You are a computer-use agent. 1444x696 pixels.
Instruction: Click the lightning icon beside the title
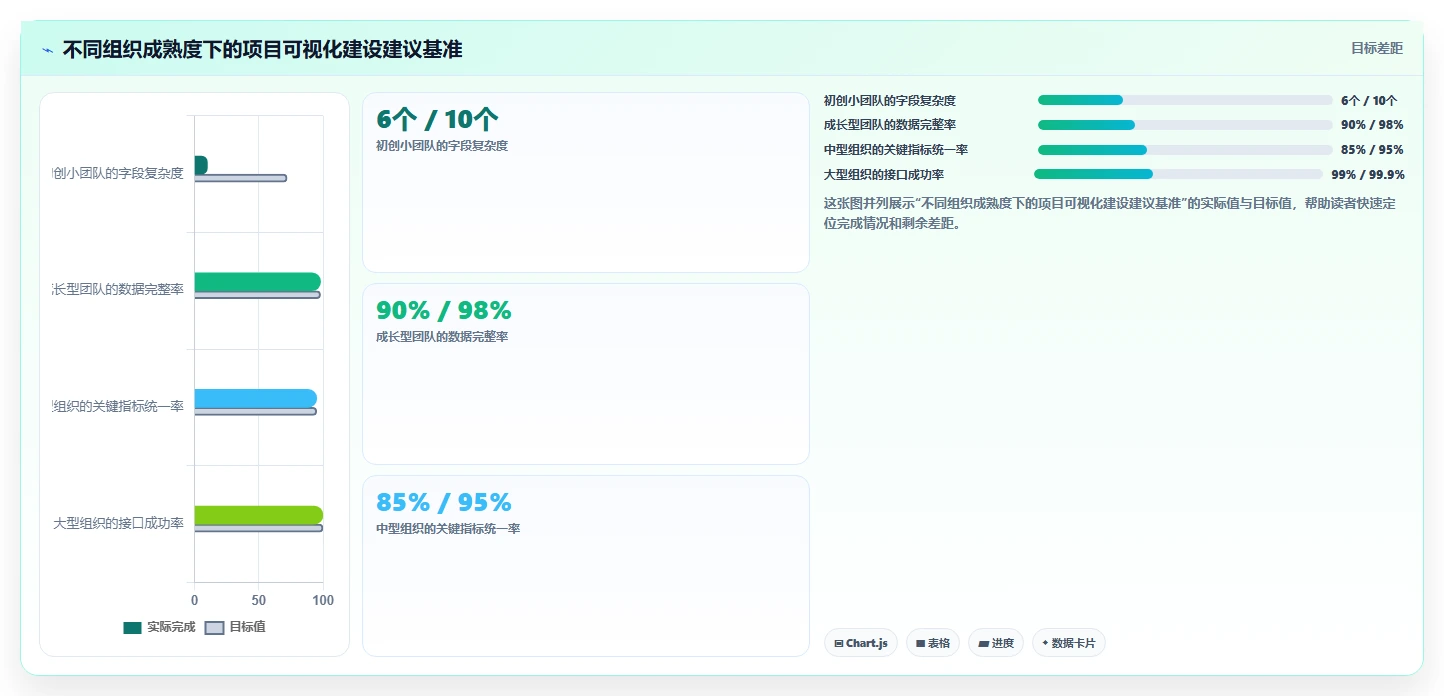47,50
